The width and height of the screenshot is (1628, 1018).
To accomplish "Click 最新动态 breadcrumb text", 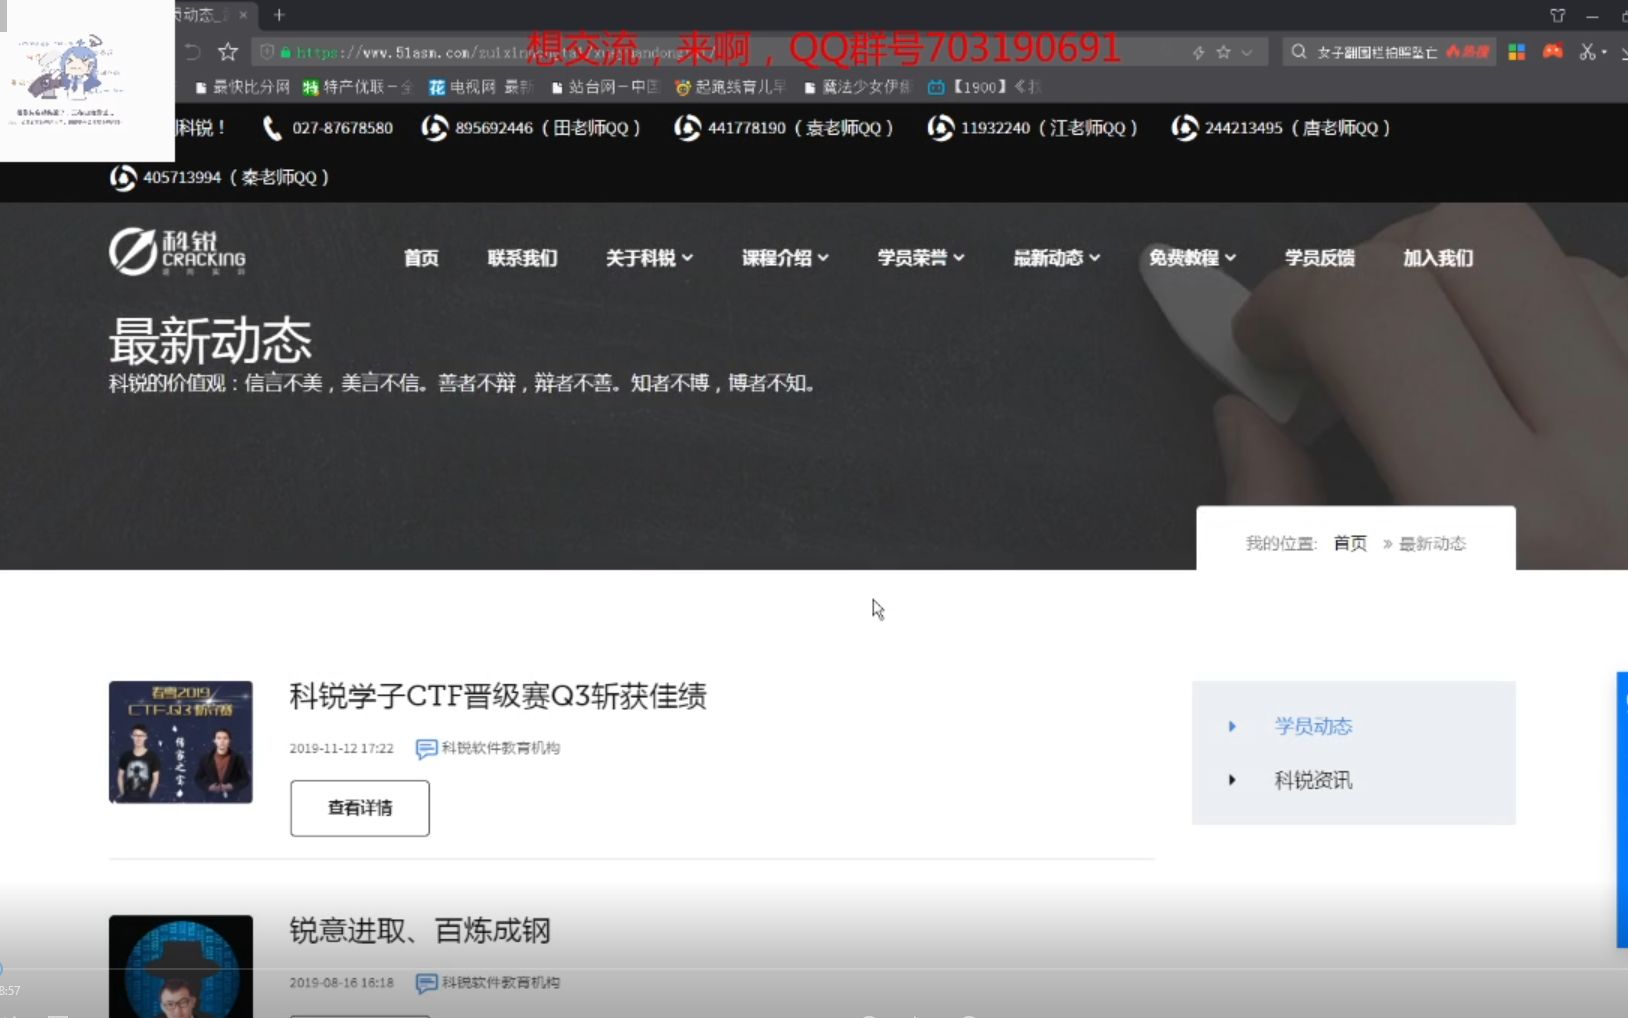I will pyautogui.click(x=1432, y=543).
